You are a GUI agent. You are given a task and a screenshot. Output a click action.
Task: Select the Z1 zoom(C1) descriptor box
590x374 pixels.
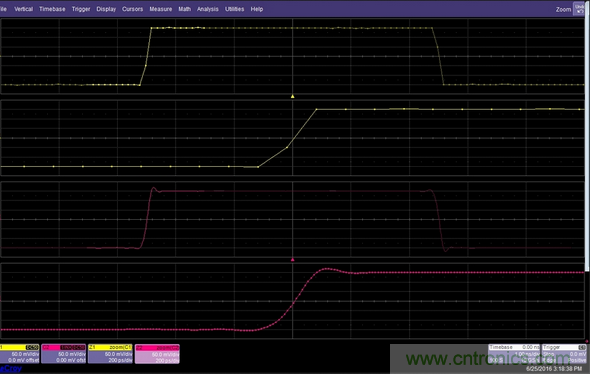click(110, 354)
